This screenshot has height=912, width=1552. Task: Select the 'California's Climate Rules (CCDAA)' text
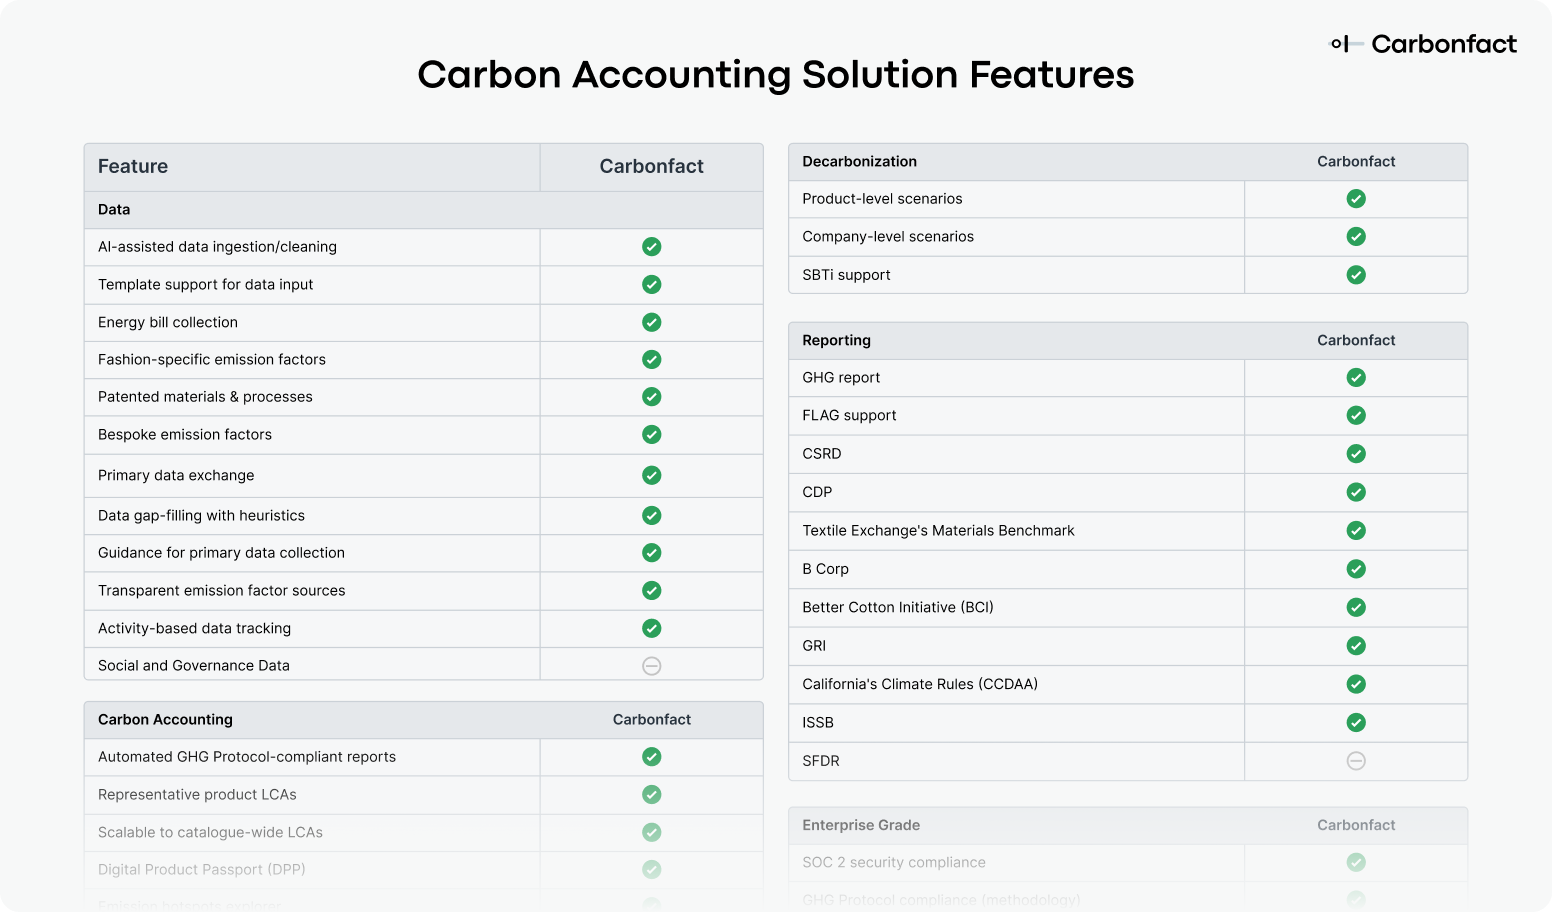920,685
